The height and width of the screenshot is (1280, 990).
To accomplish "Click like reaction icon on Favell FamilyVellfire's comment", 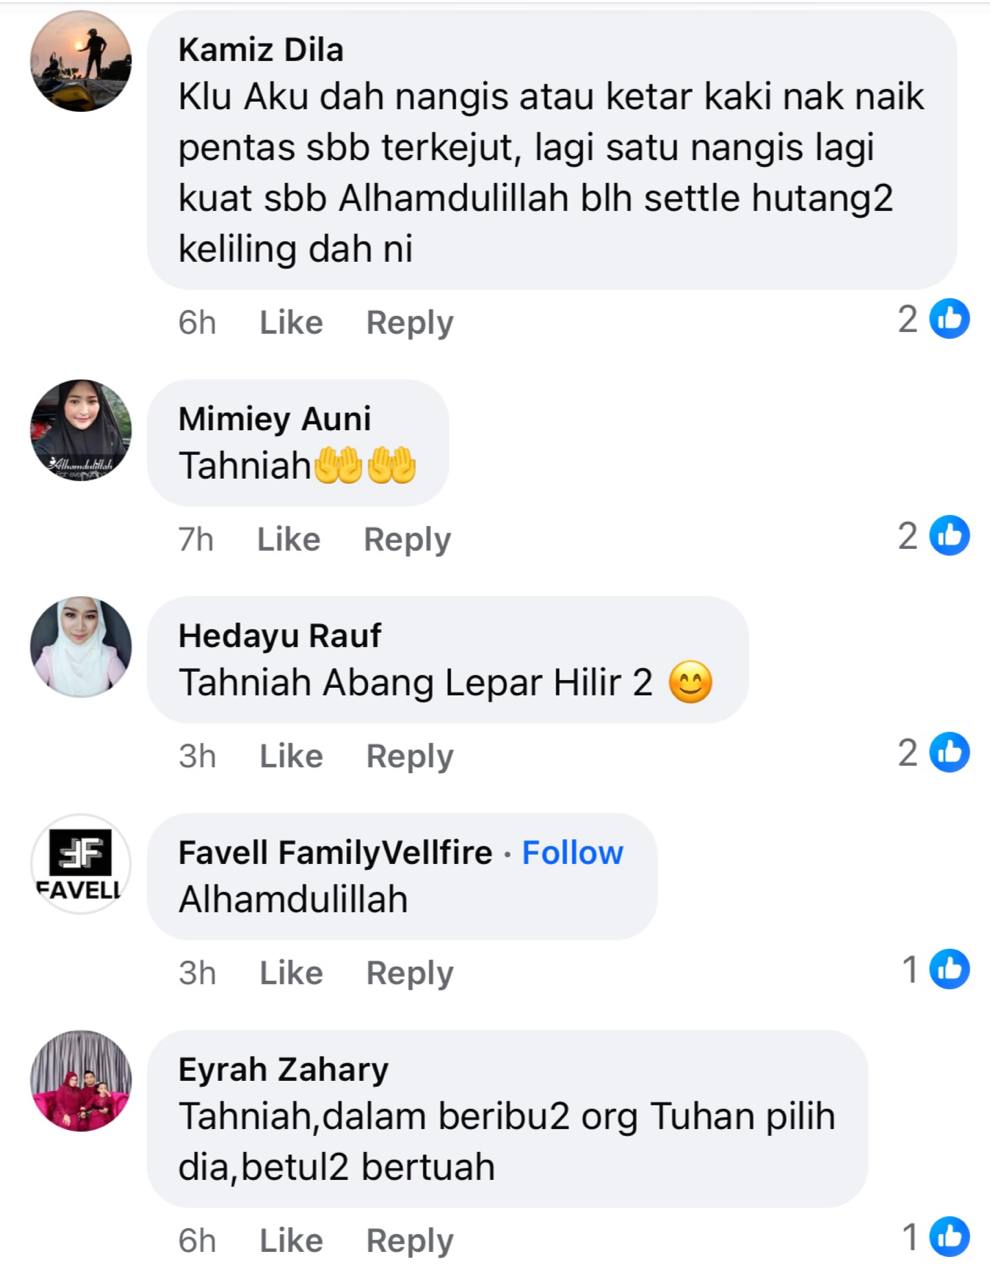I will point(949,969).
